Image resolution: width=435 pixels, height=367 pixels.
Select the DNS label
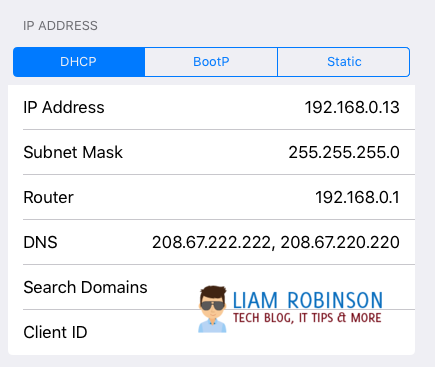40,242
